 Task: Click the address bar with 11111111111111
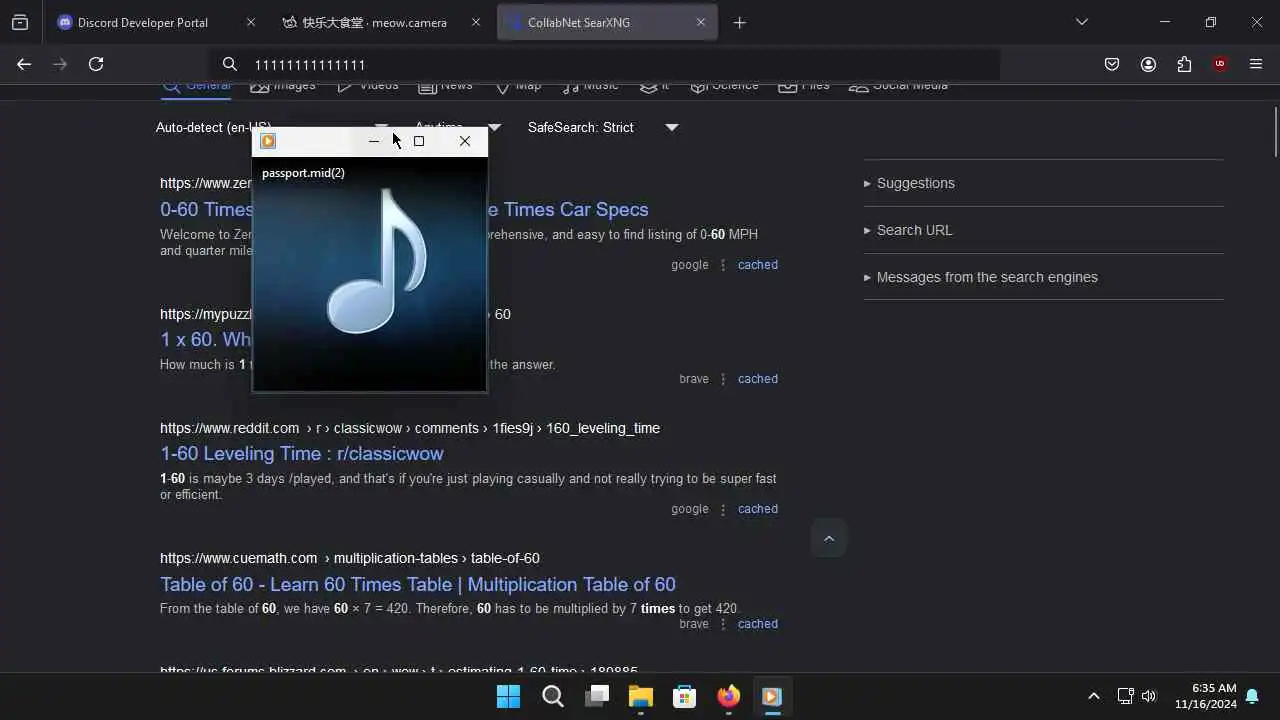[x=605, y=64]
